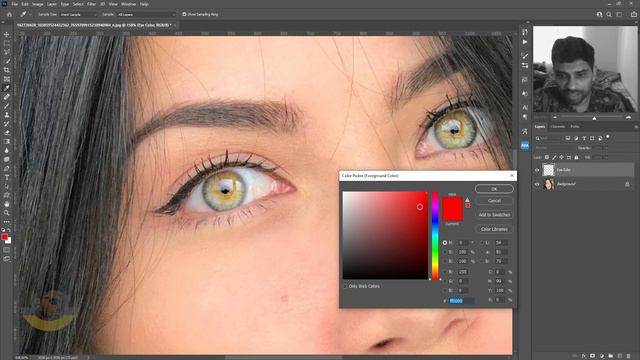The image size is (640, 360).
Task: Open the layer Kind filter dropdown
Action: [x=549, y=138]
